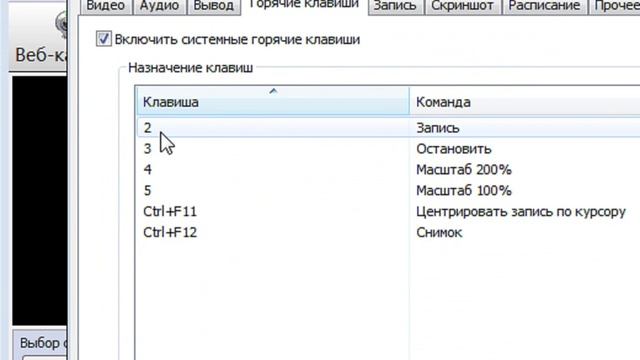Open the Аудио tab

point(159,6)
